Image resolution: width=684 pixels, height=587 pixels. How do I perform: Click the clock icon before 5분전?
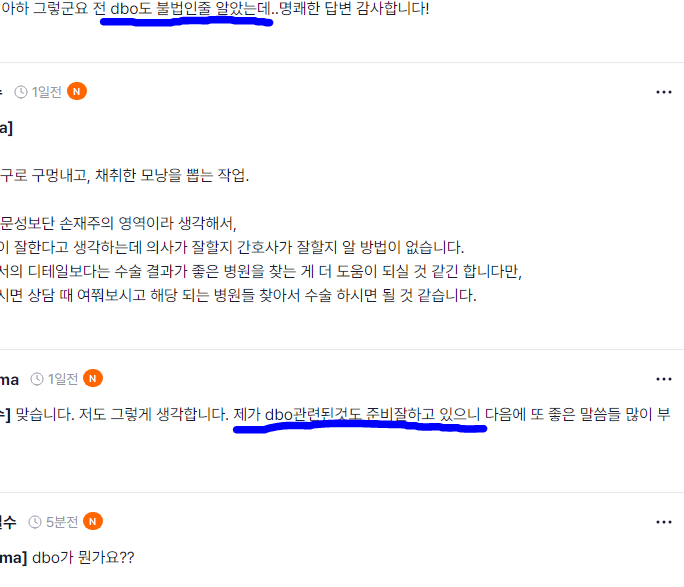(35, 522)
